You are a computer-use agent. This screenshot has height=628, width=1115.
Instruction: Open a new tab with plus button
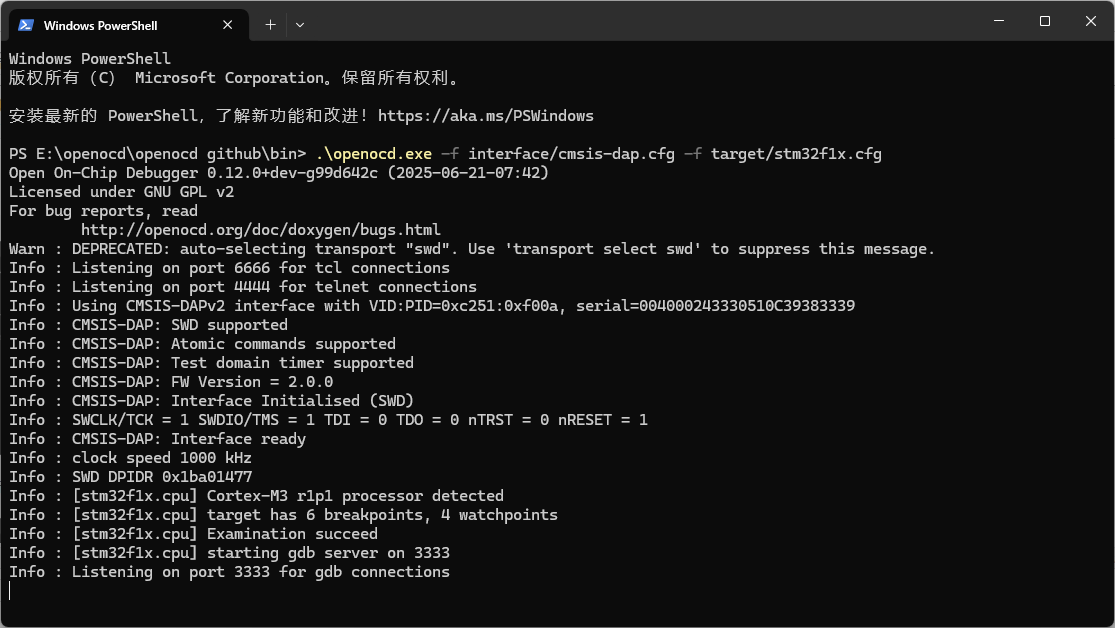click(x=270, y=25)
